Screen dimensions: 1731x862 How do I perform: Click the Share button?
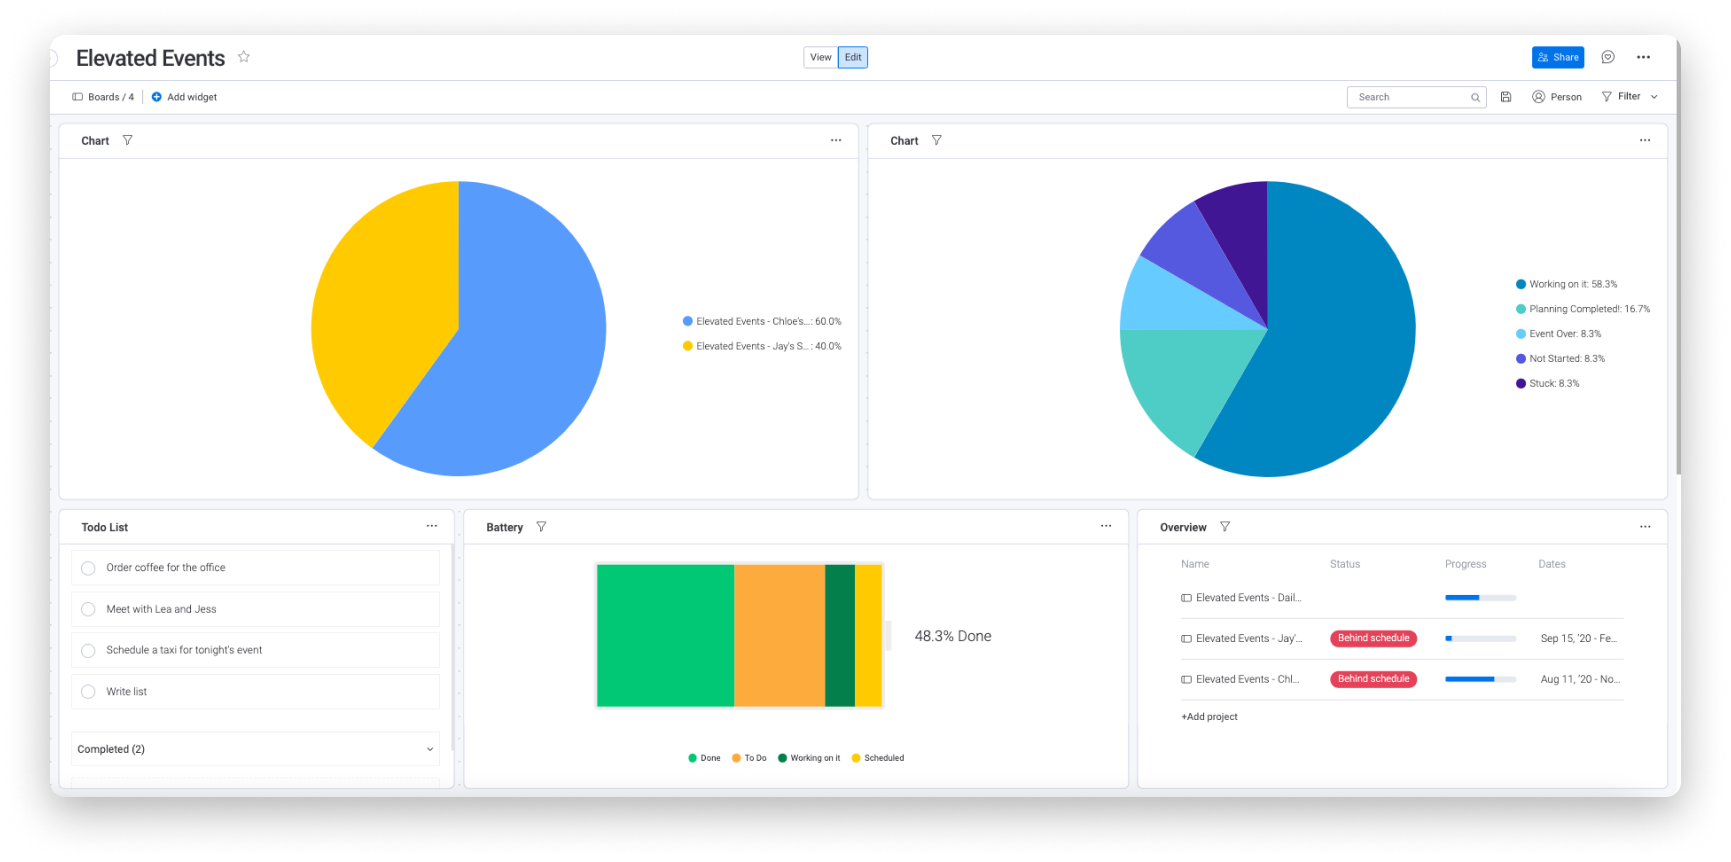pos(1558,57)
